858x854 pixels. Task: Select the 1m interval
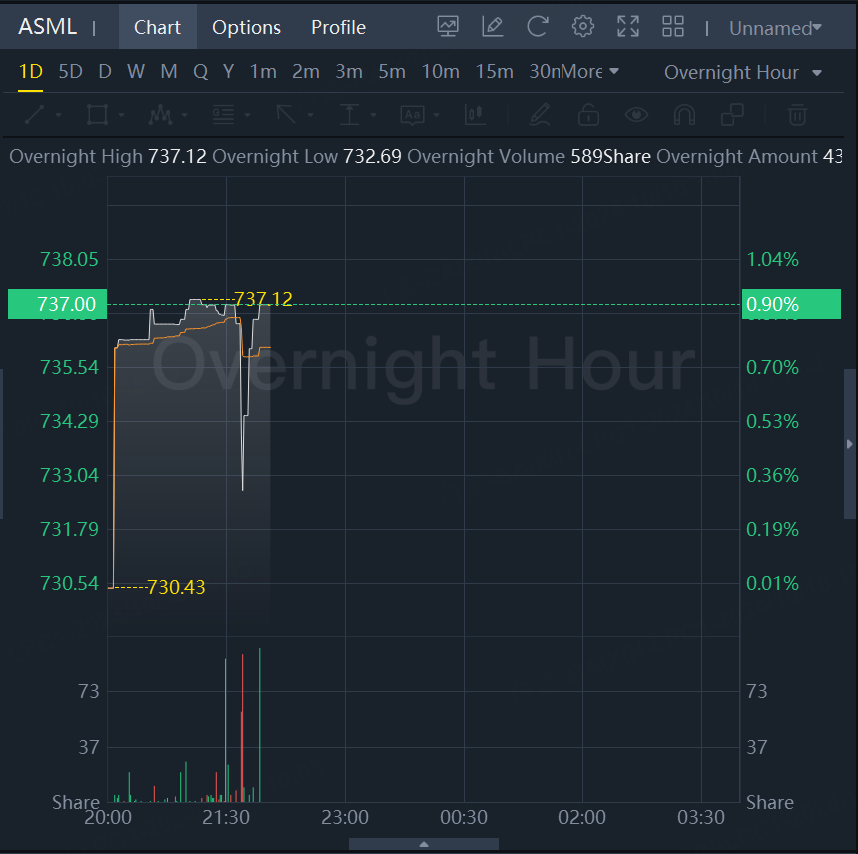[263, 72]
